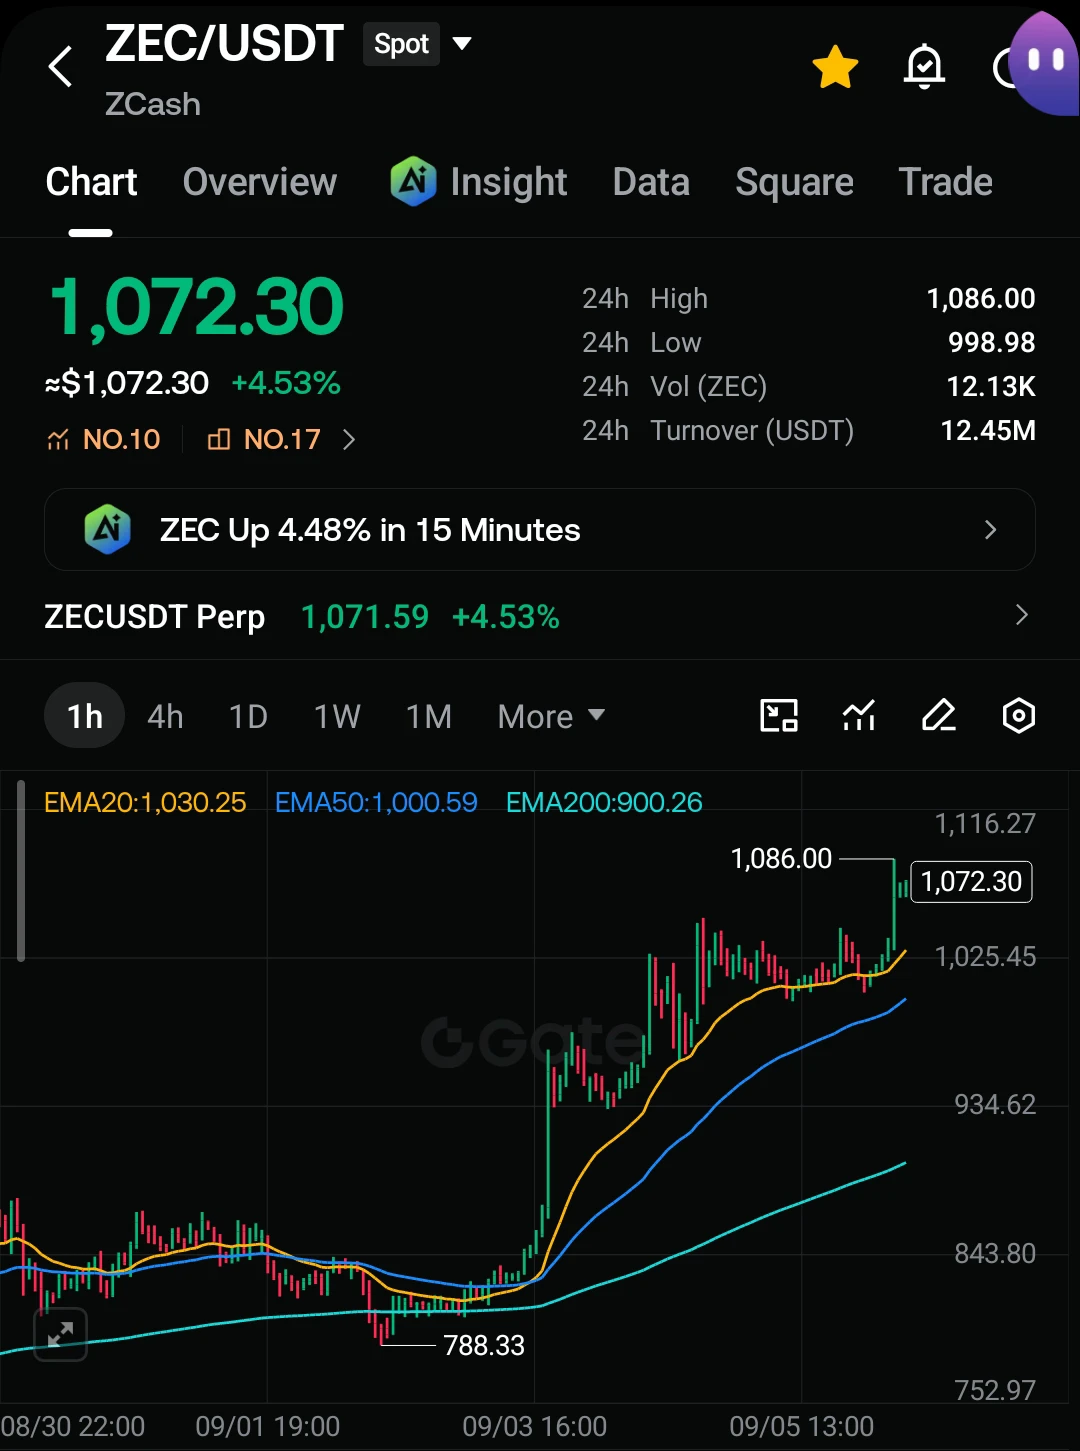The image size is (1080, 1451).
Task: Tap the ≈$1,072.30 fiat value
Action: pos(127,383)
